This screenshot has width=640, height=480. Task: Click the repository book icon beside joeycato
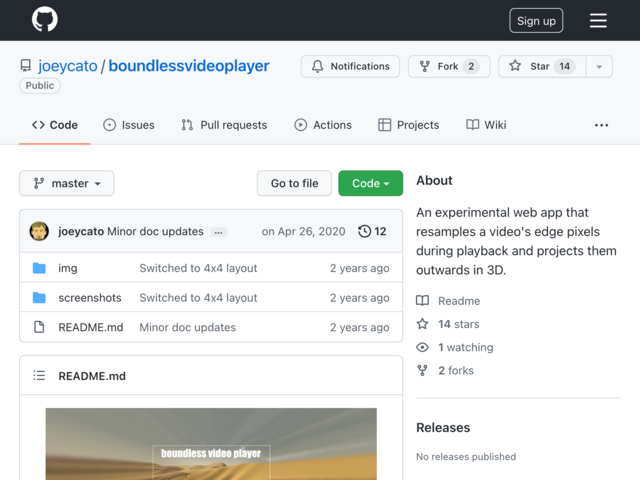[26, 66]
